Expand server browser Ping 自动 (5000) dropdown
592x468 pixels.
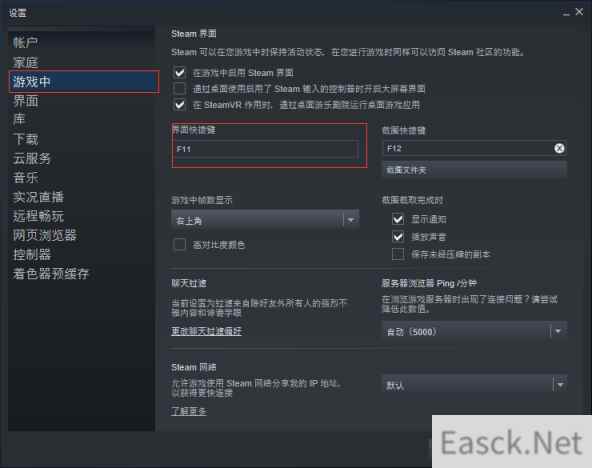pyautogui.click(x=475, y=331)
